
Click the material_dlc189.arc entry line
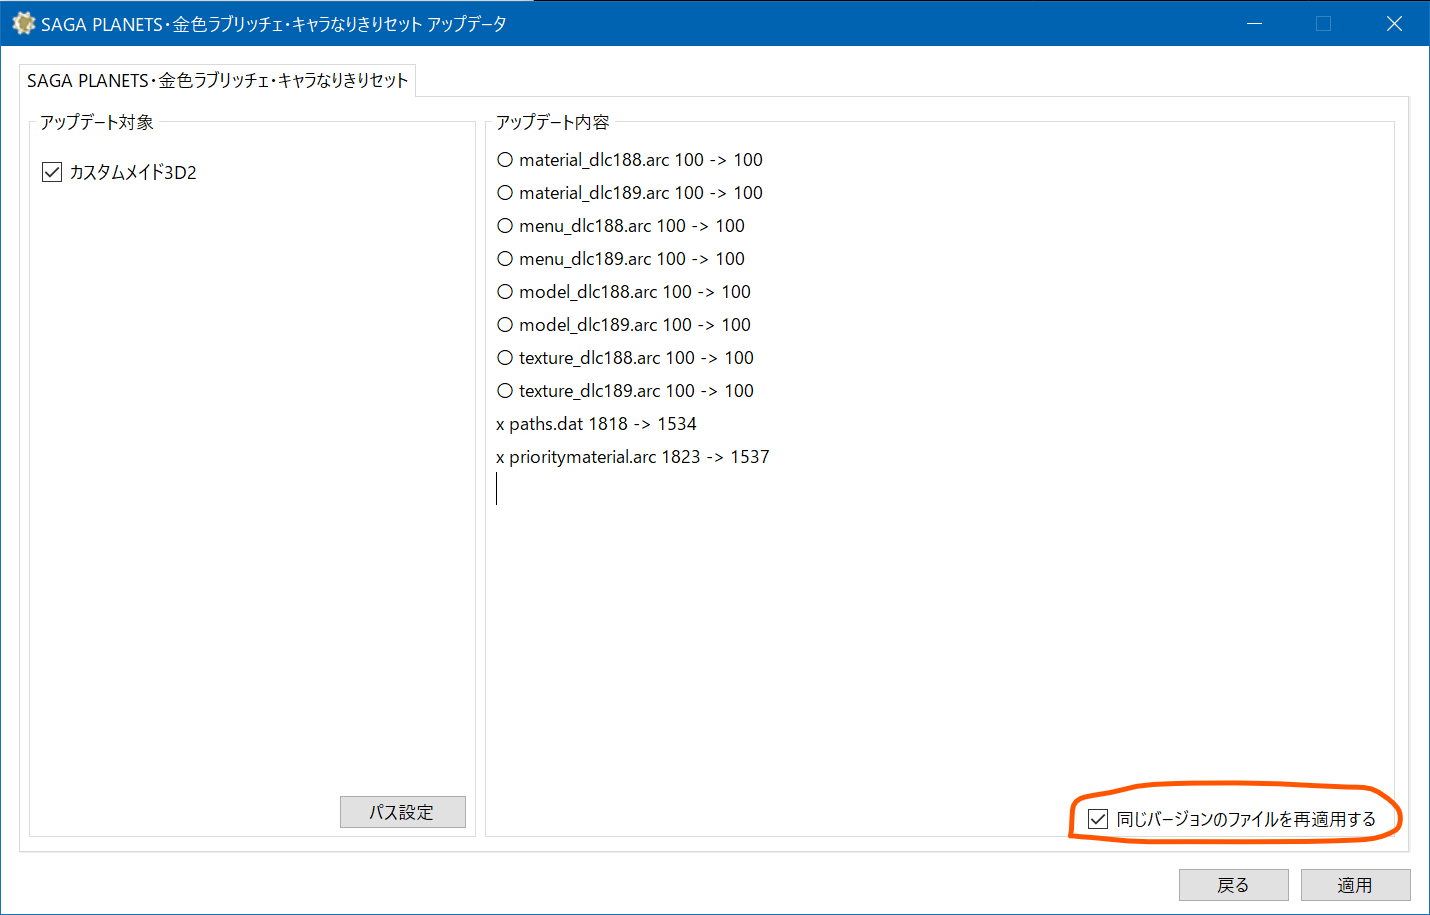tap(630, 193)
